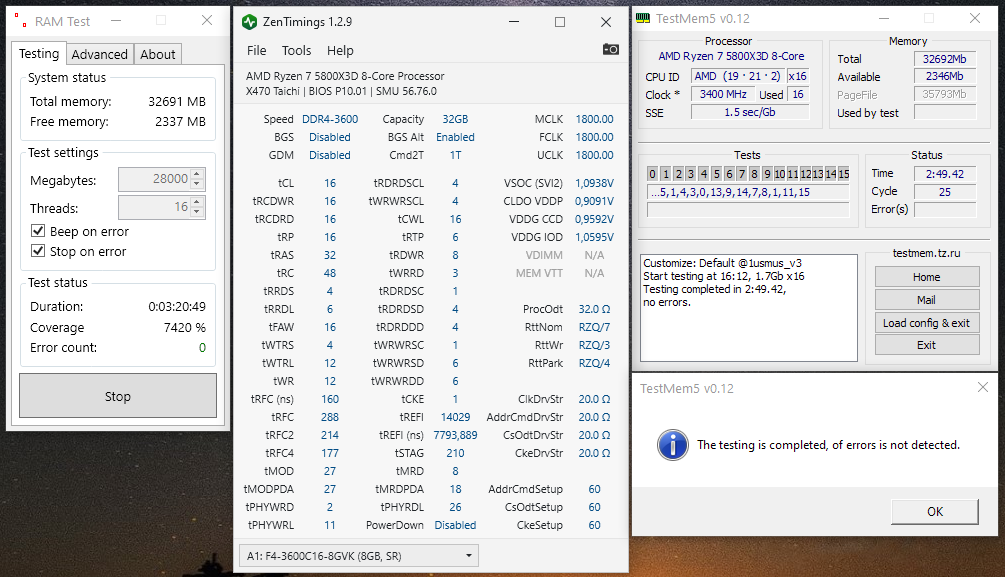Screen dimensions: 1005x577
Task: Open the Help menu in ZenTimings
Action: [339, 50]
